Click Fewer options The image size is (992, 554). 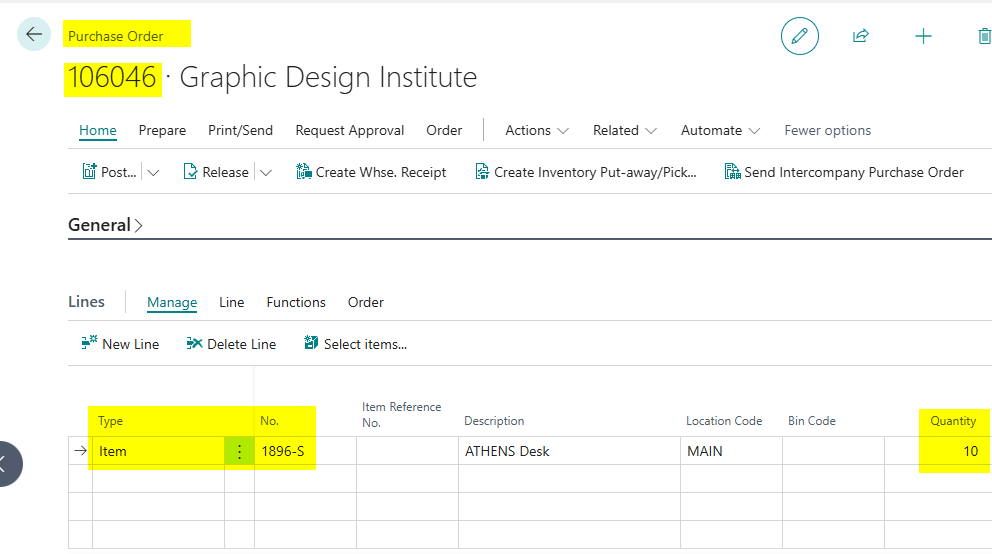click(827, 130)
